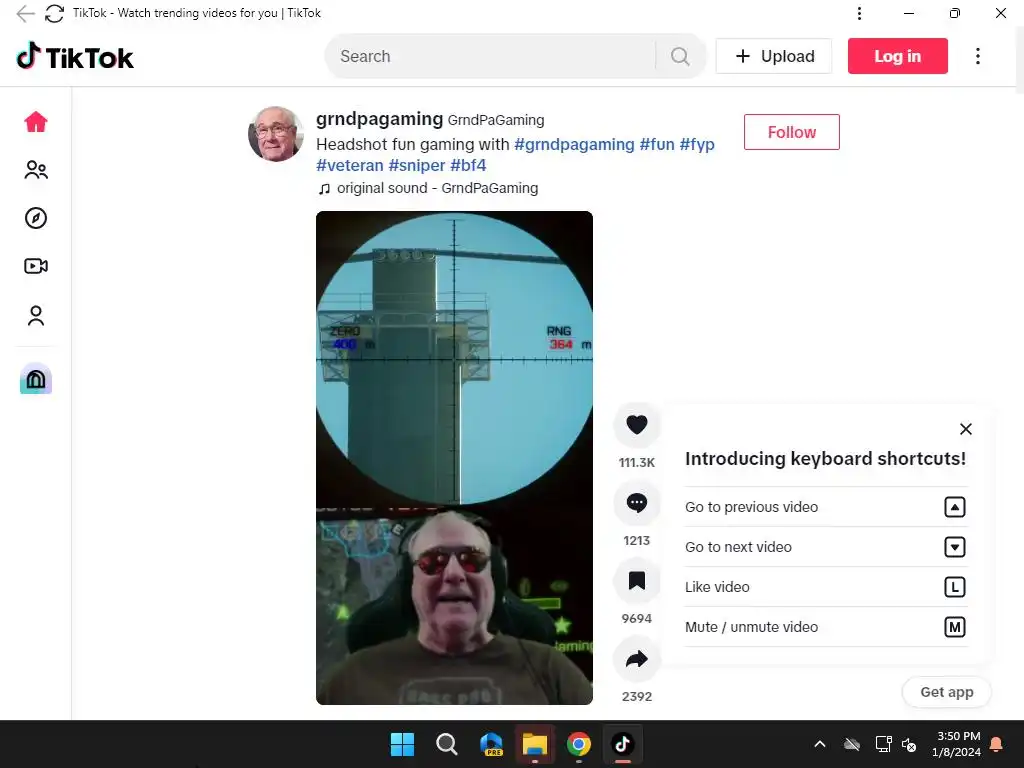Close the keyboard shortcuts popup
The height and width of the screenshot is (768, 1024).
(x=966, y=429)
